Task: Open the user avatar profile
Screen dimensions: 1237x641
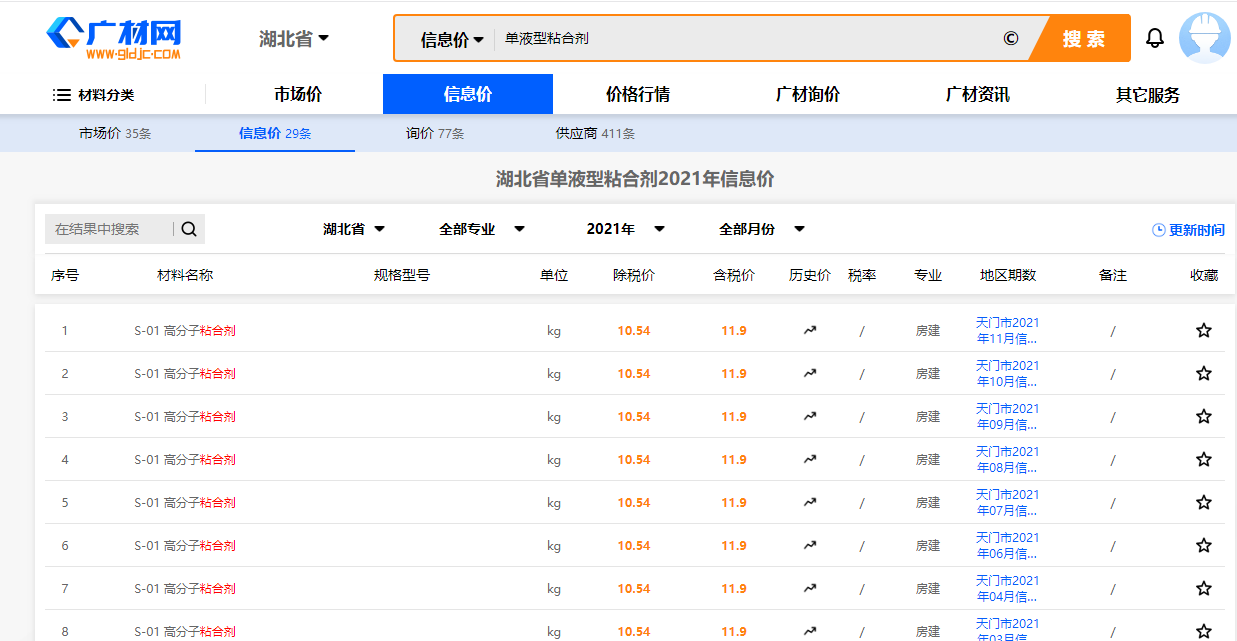Action: pyautogui.click(x=1204, y=38)
